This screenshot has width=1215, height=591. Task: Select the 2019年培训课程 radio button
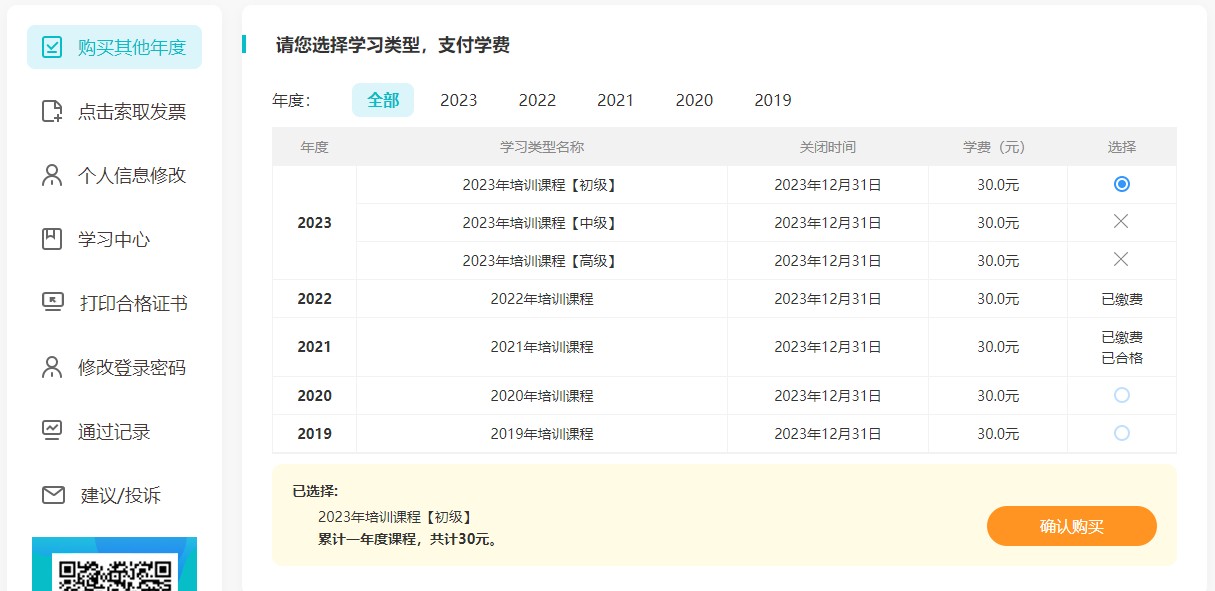click(x=1121, y=433)
